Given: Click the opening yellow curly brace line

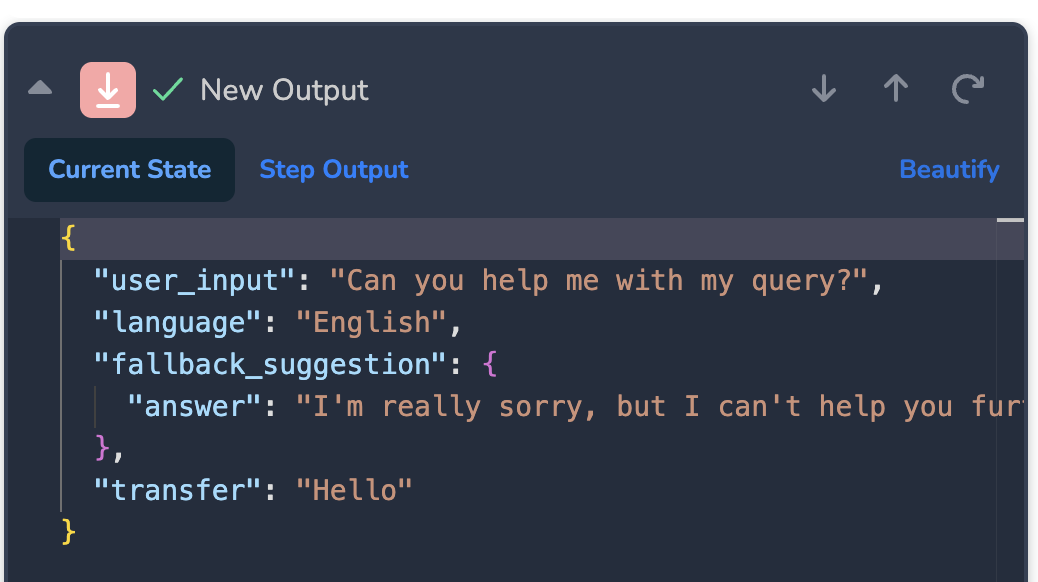Looking at the screenshot, I should (x=68, y=239).
